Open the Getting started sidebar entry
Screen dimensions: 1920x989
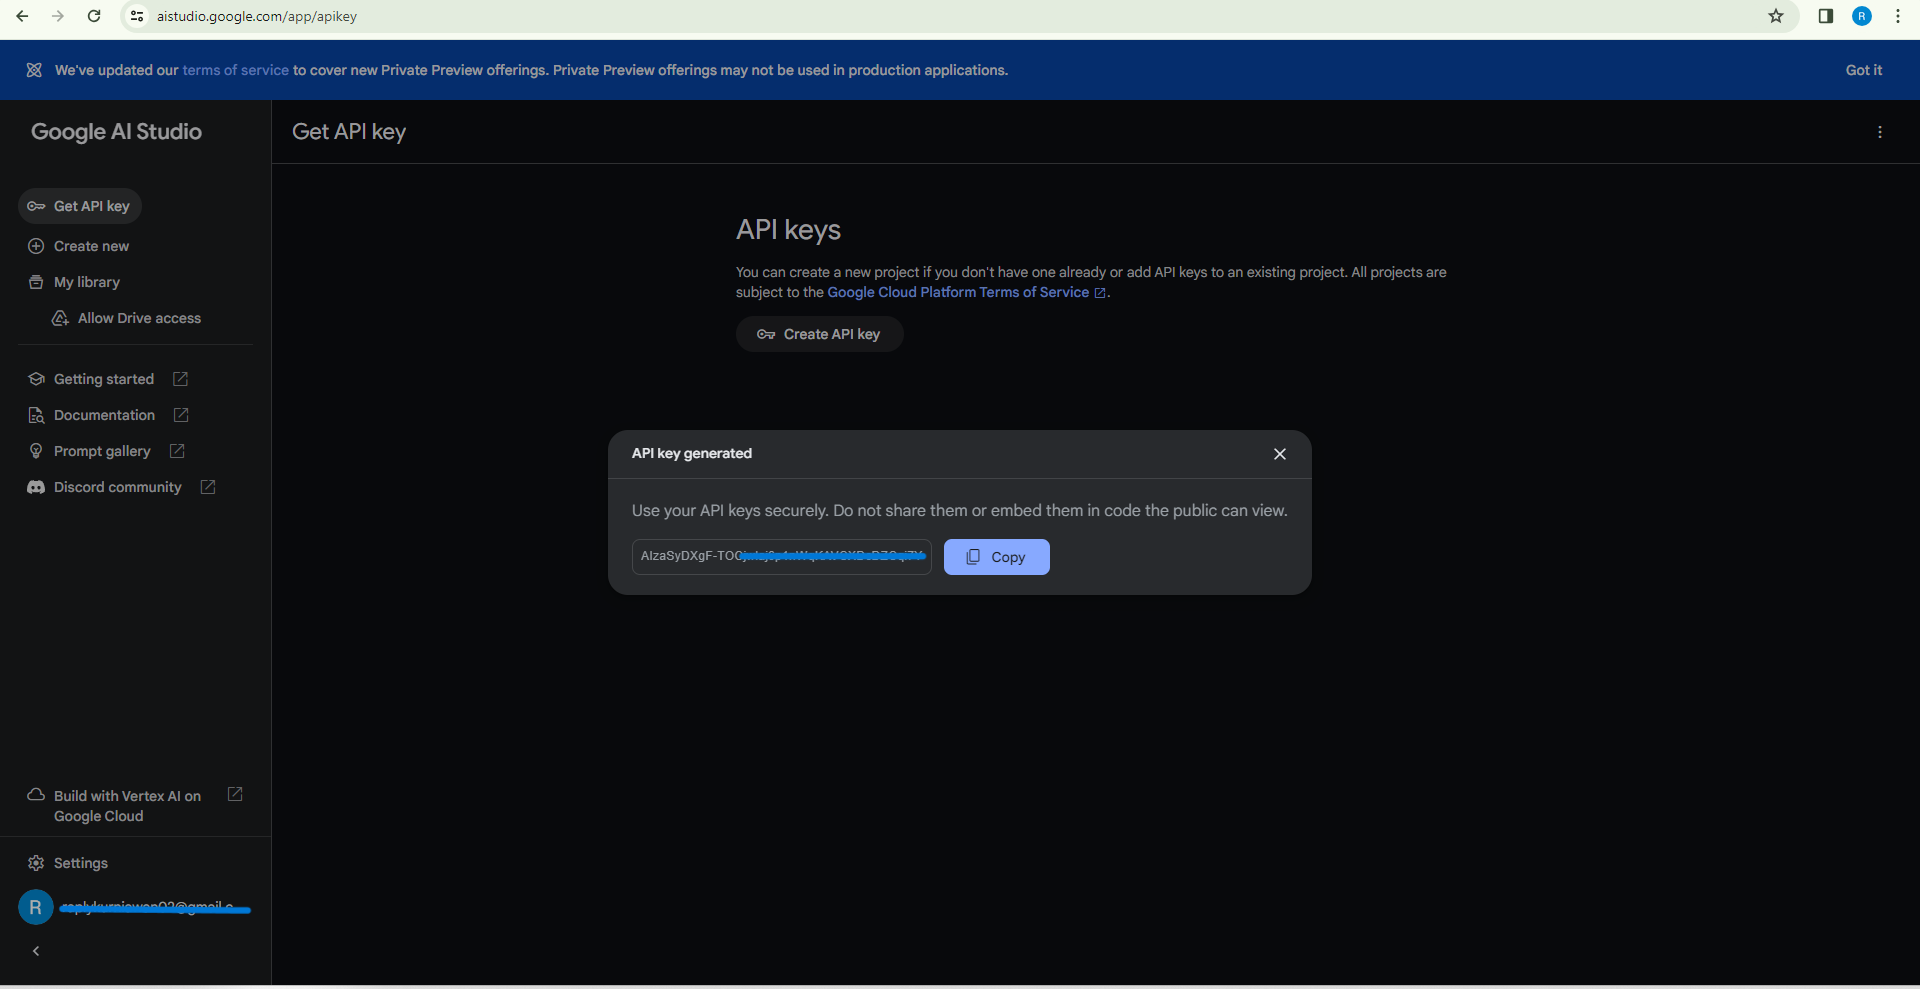point(102,379)
